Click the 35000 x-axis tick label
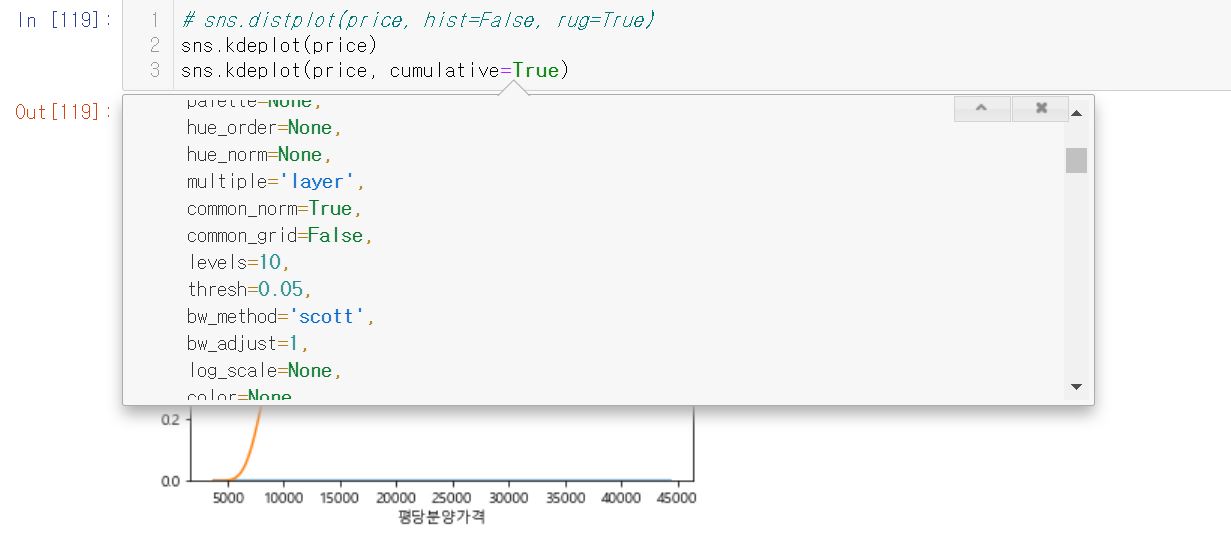This screenshot has width=1231, height=547. pos(565,498)
